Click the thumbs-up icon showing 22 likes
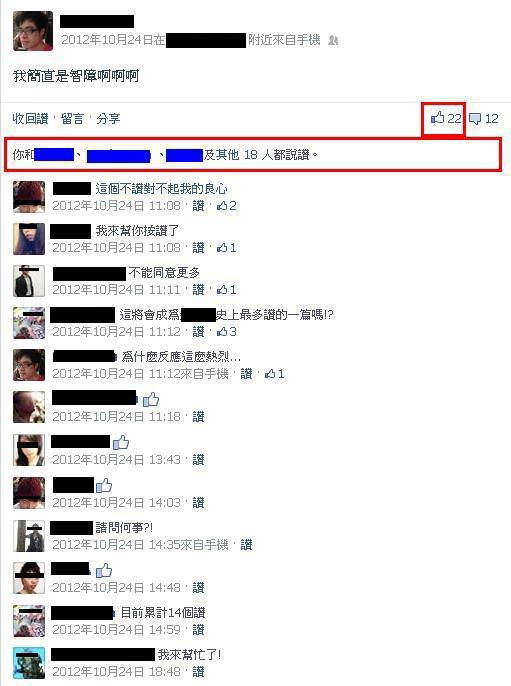Screen dimensions: 511x686 445,118
